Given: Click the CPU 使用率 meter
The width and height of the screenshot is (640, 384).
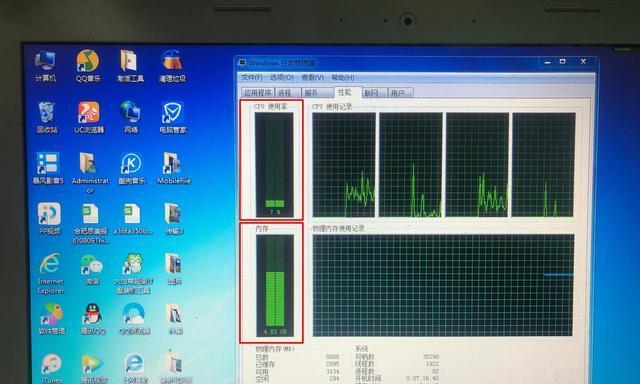Looking at the screenshot, I should (x=274, y=164).
